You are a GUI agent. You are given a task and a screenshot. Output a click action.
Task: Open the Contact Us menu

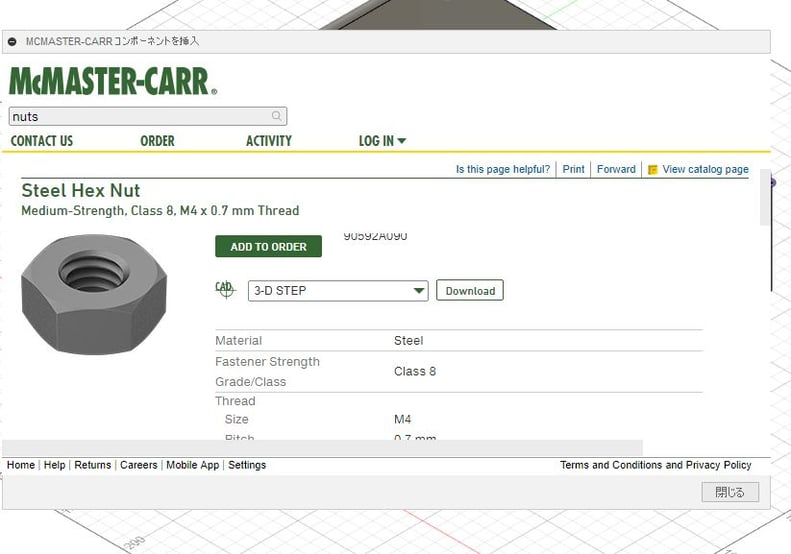tap(42, 141)
